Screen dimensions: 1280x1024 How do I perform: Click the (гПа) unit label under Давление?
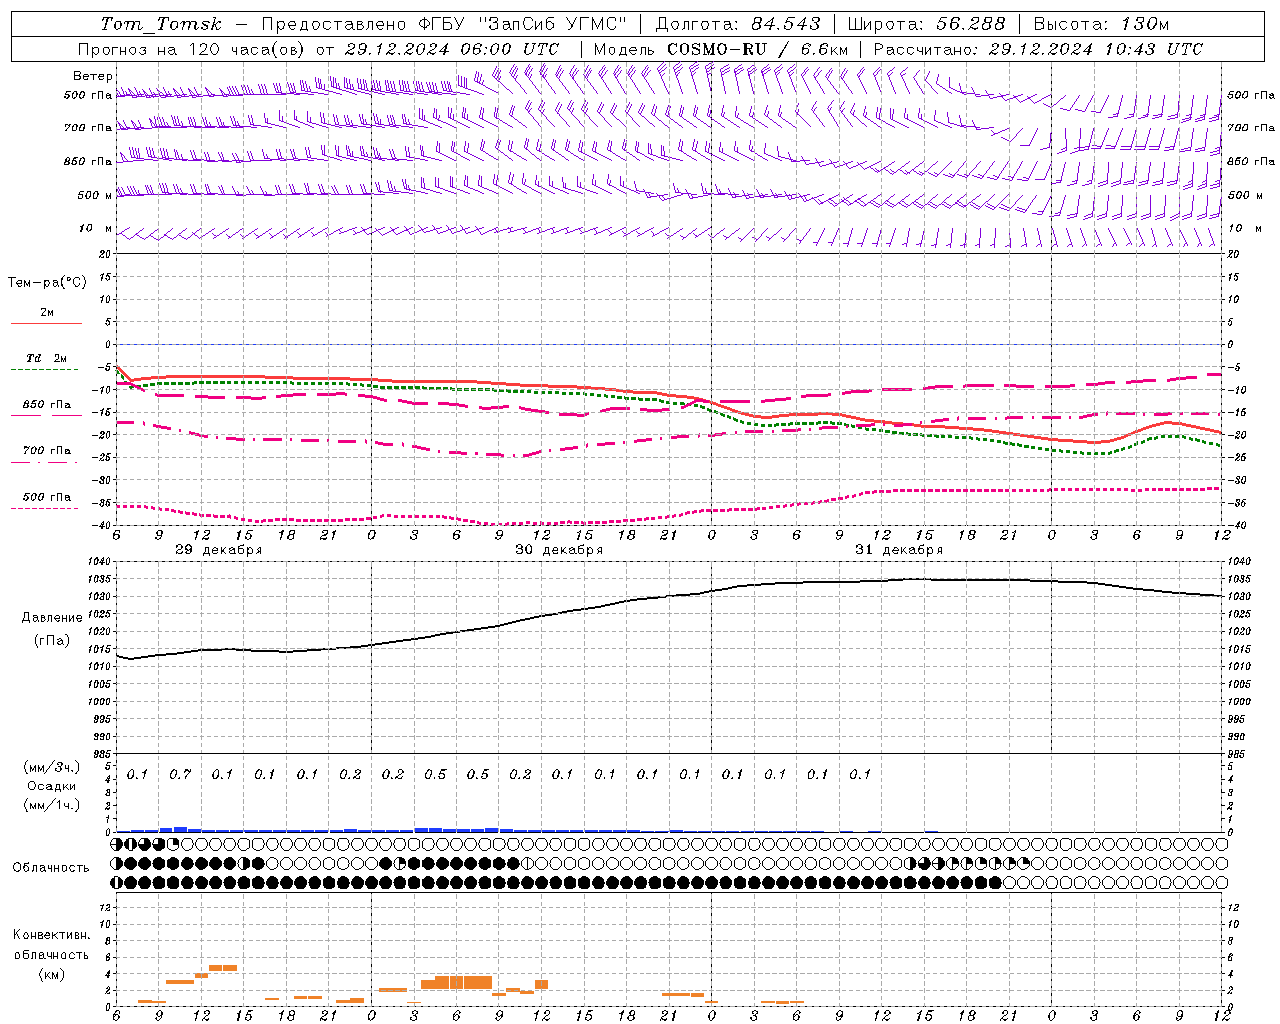pyautogui.click(x=50, y=641)
